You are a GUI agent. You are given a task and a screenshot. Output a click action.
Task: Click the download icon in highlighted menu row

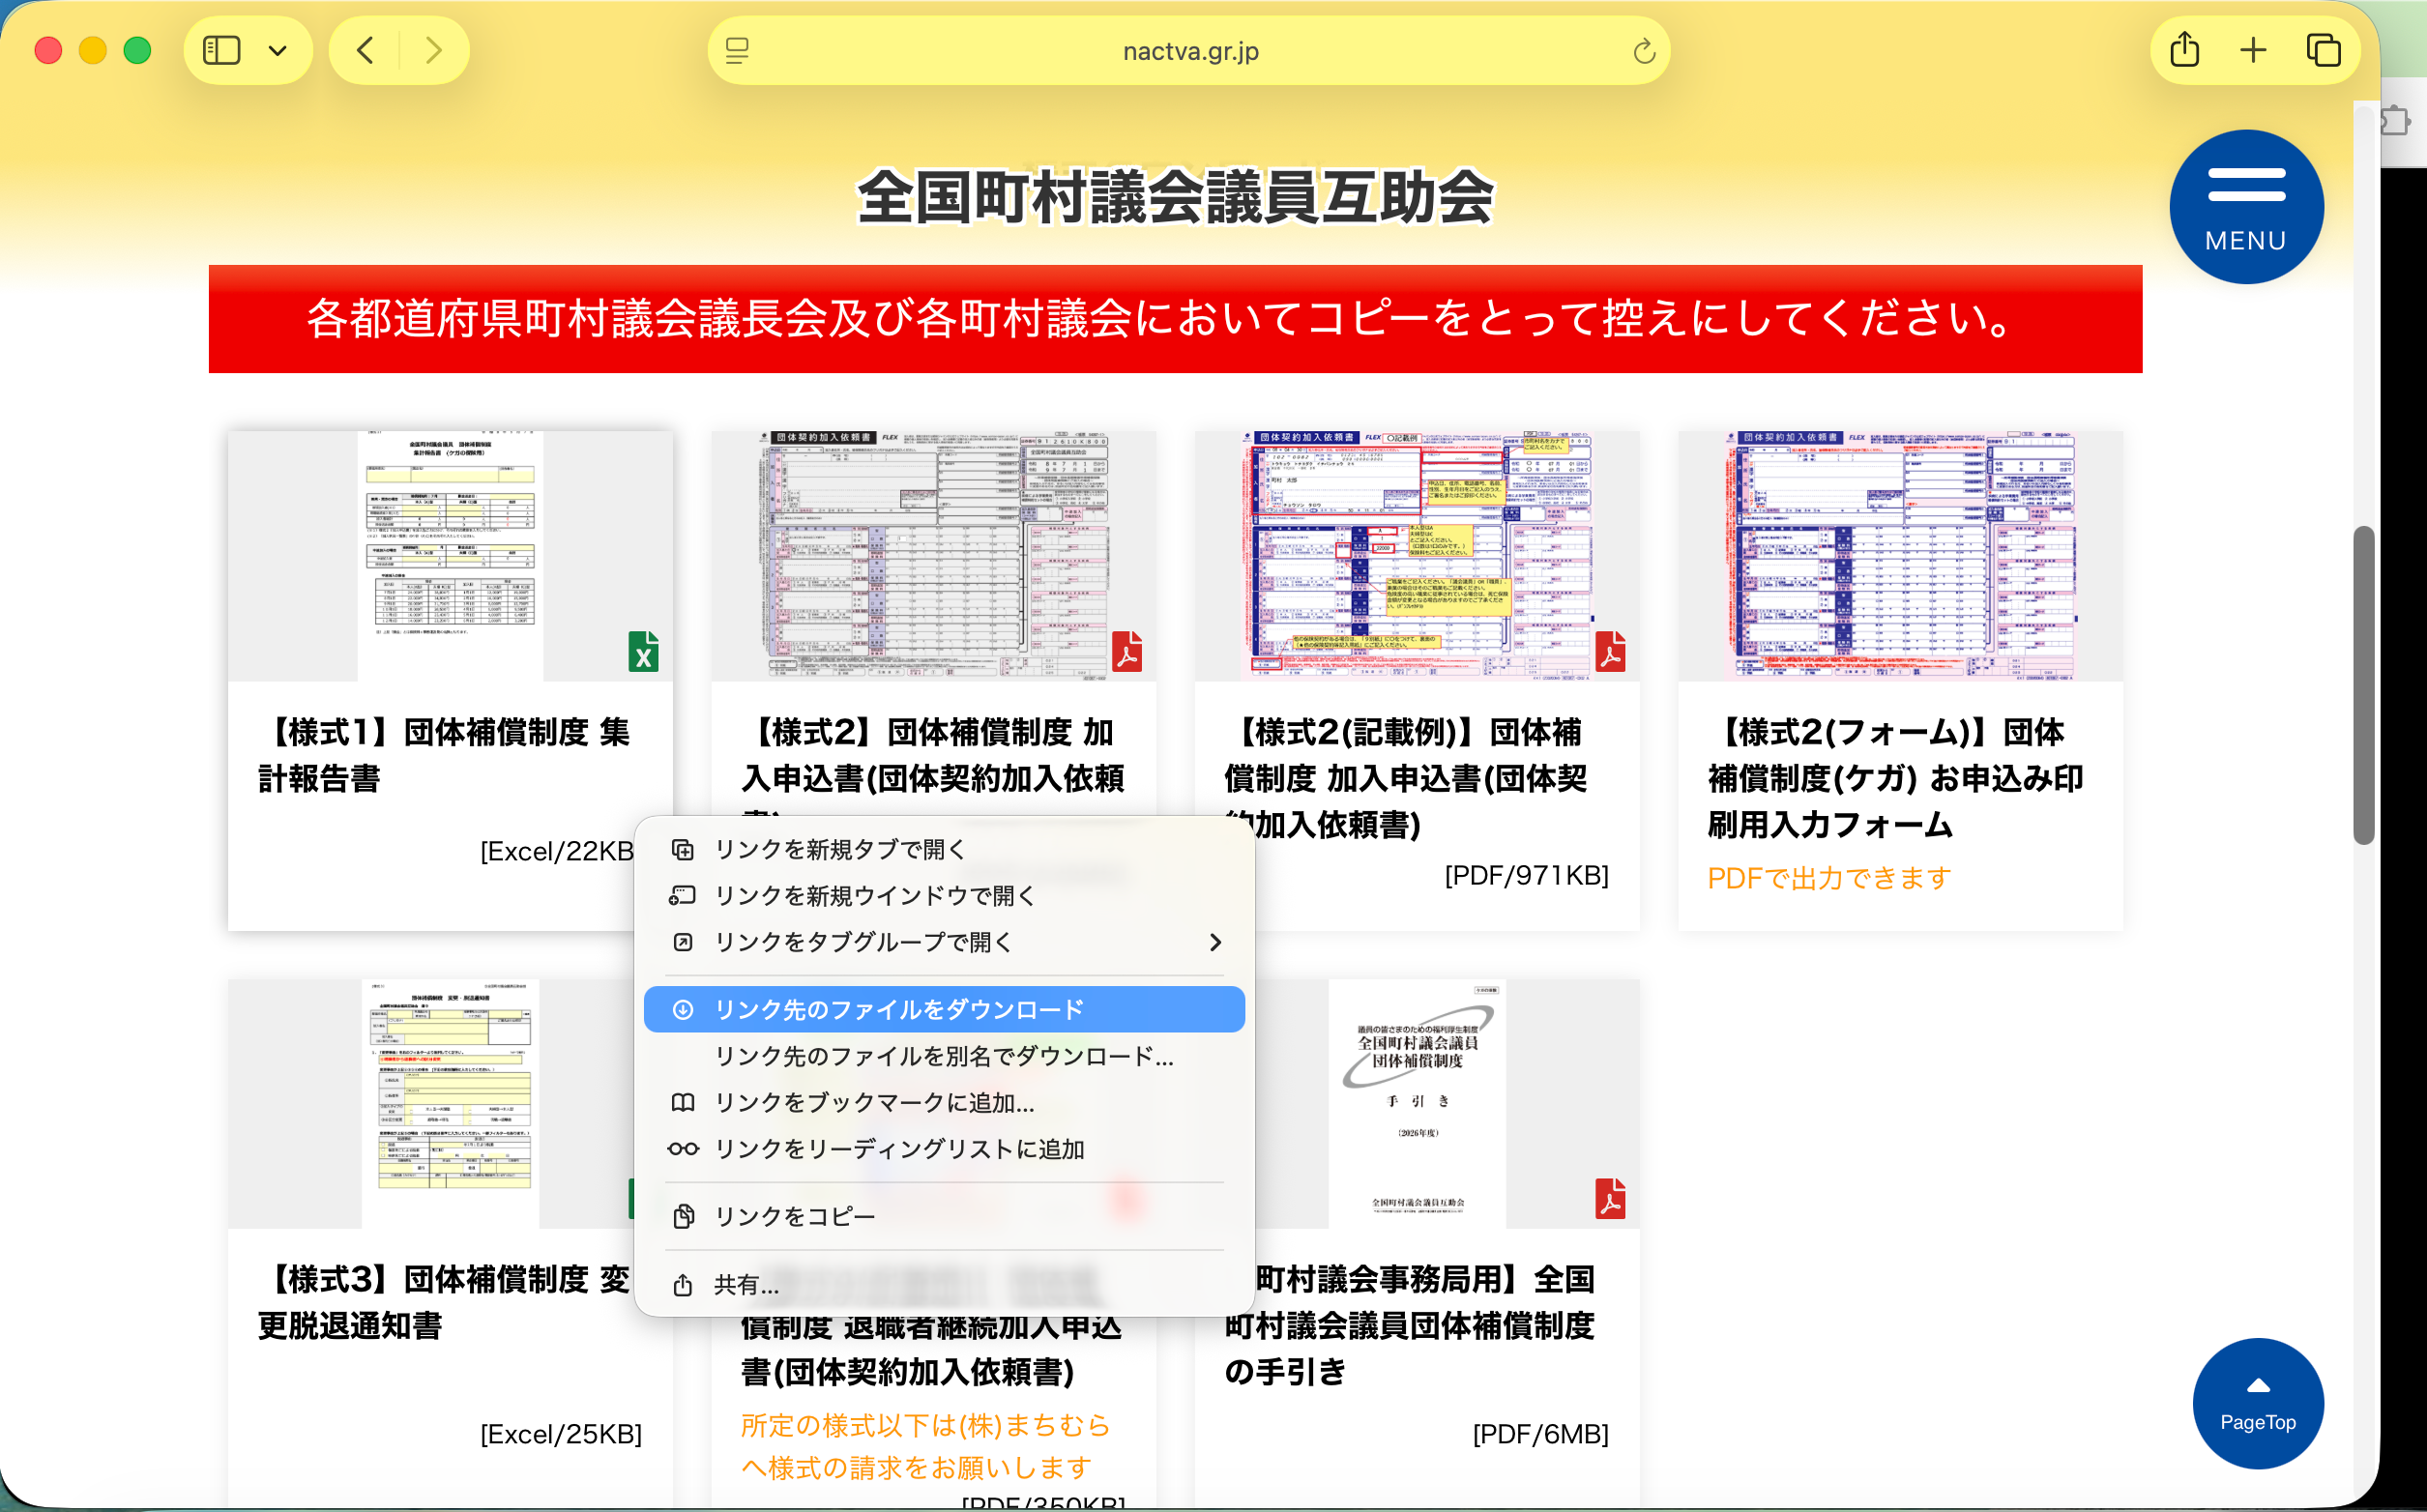pyautogui.click(x=683, y=1009)
